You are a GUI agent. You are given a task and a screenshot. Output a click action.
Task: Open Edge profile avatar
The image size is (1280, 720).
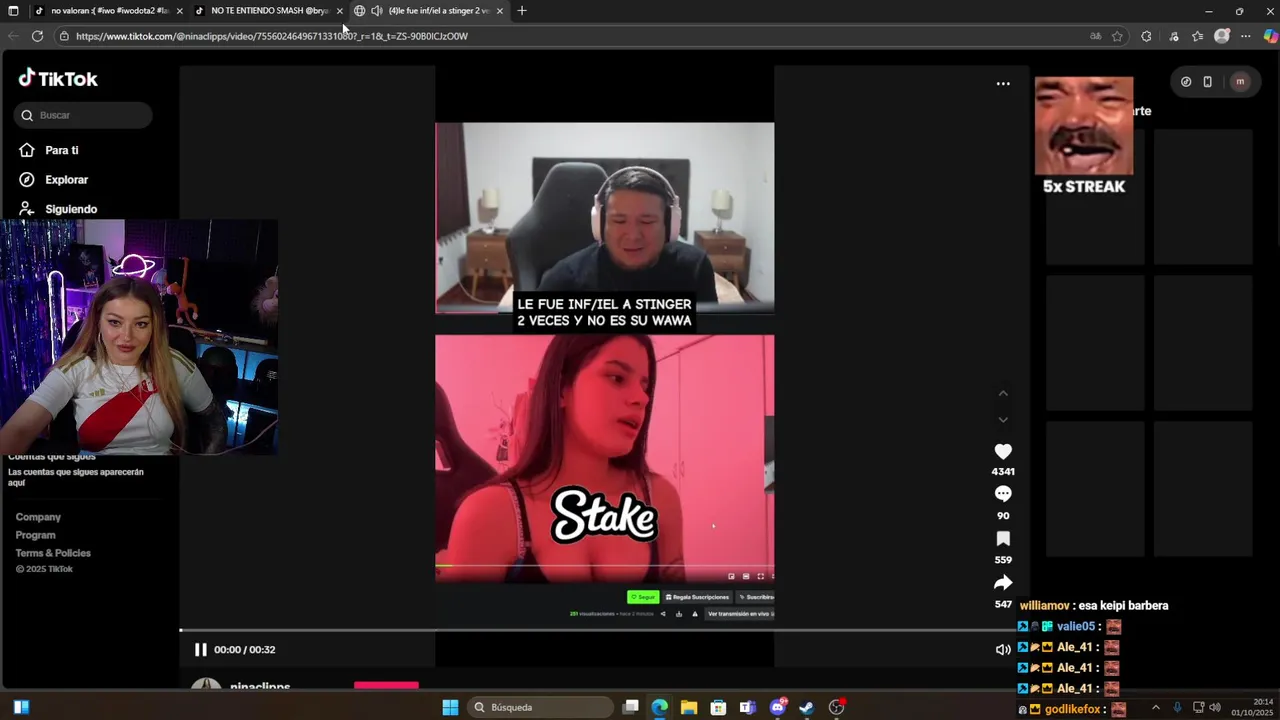pyautogui.click(x=1222, y=36)
